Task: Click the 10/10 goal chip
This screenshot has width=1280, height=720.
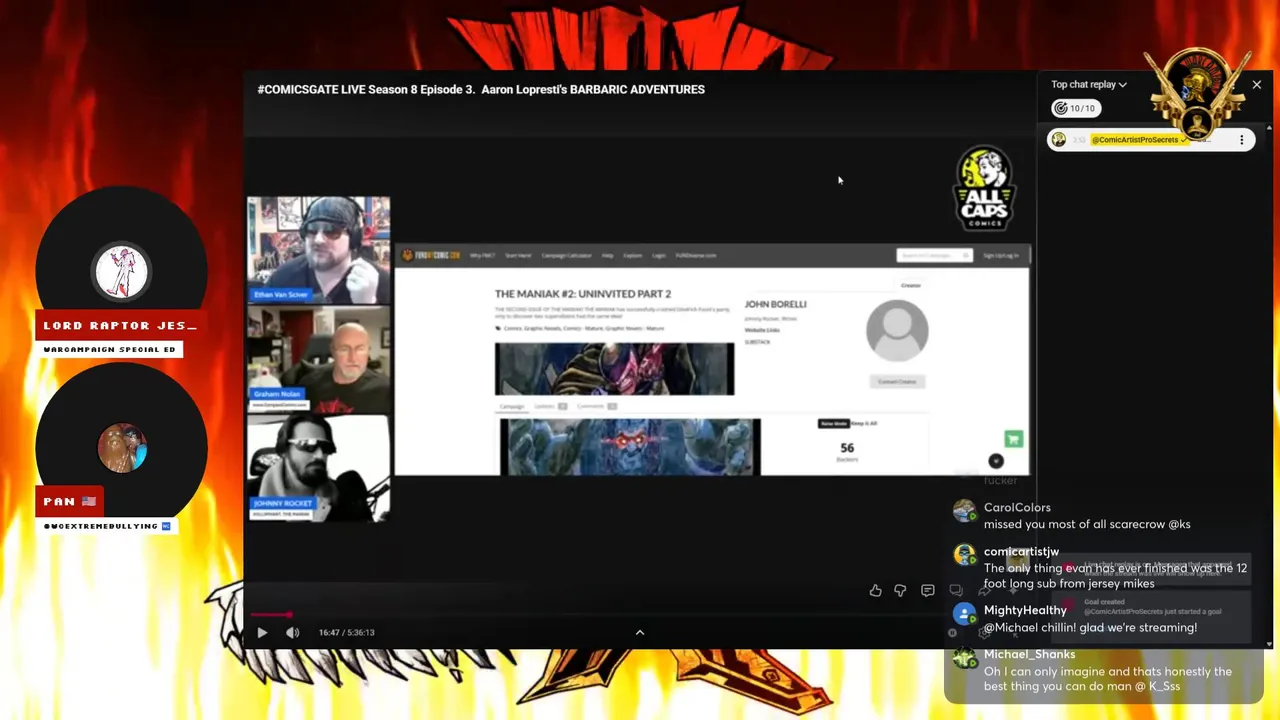Action: click(1075, 108)
